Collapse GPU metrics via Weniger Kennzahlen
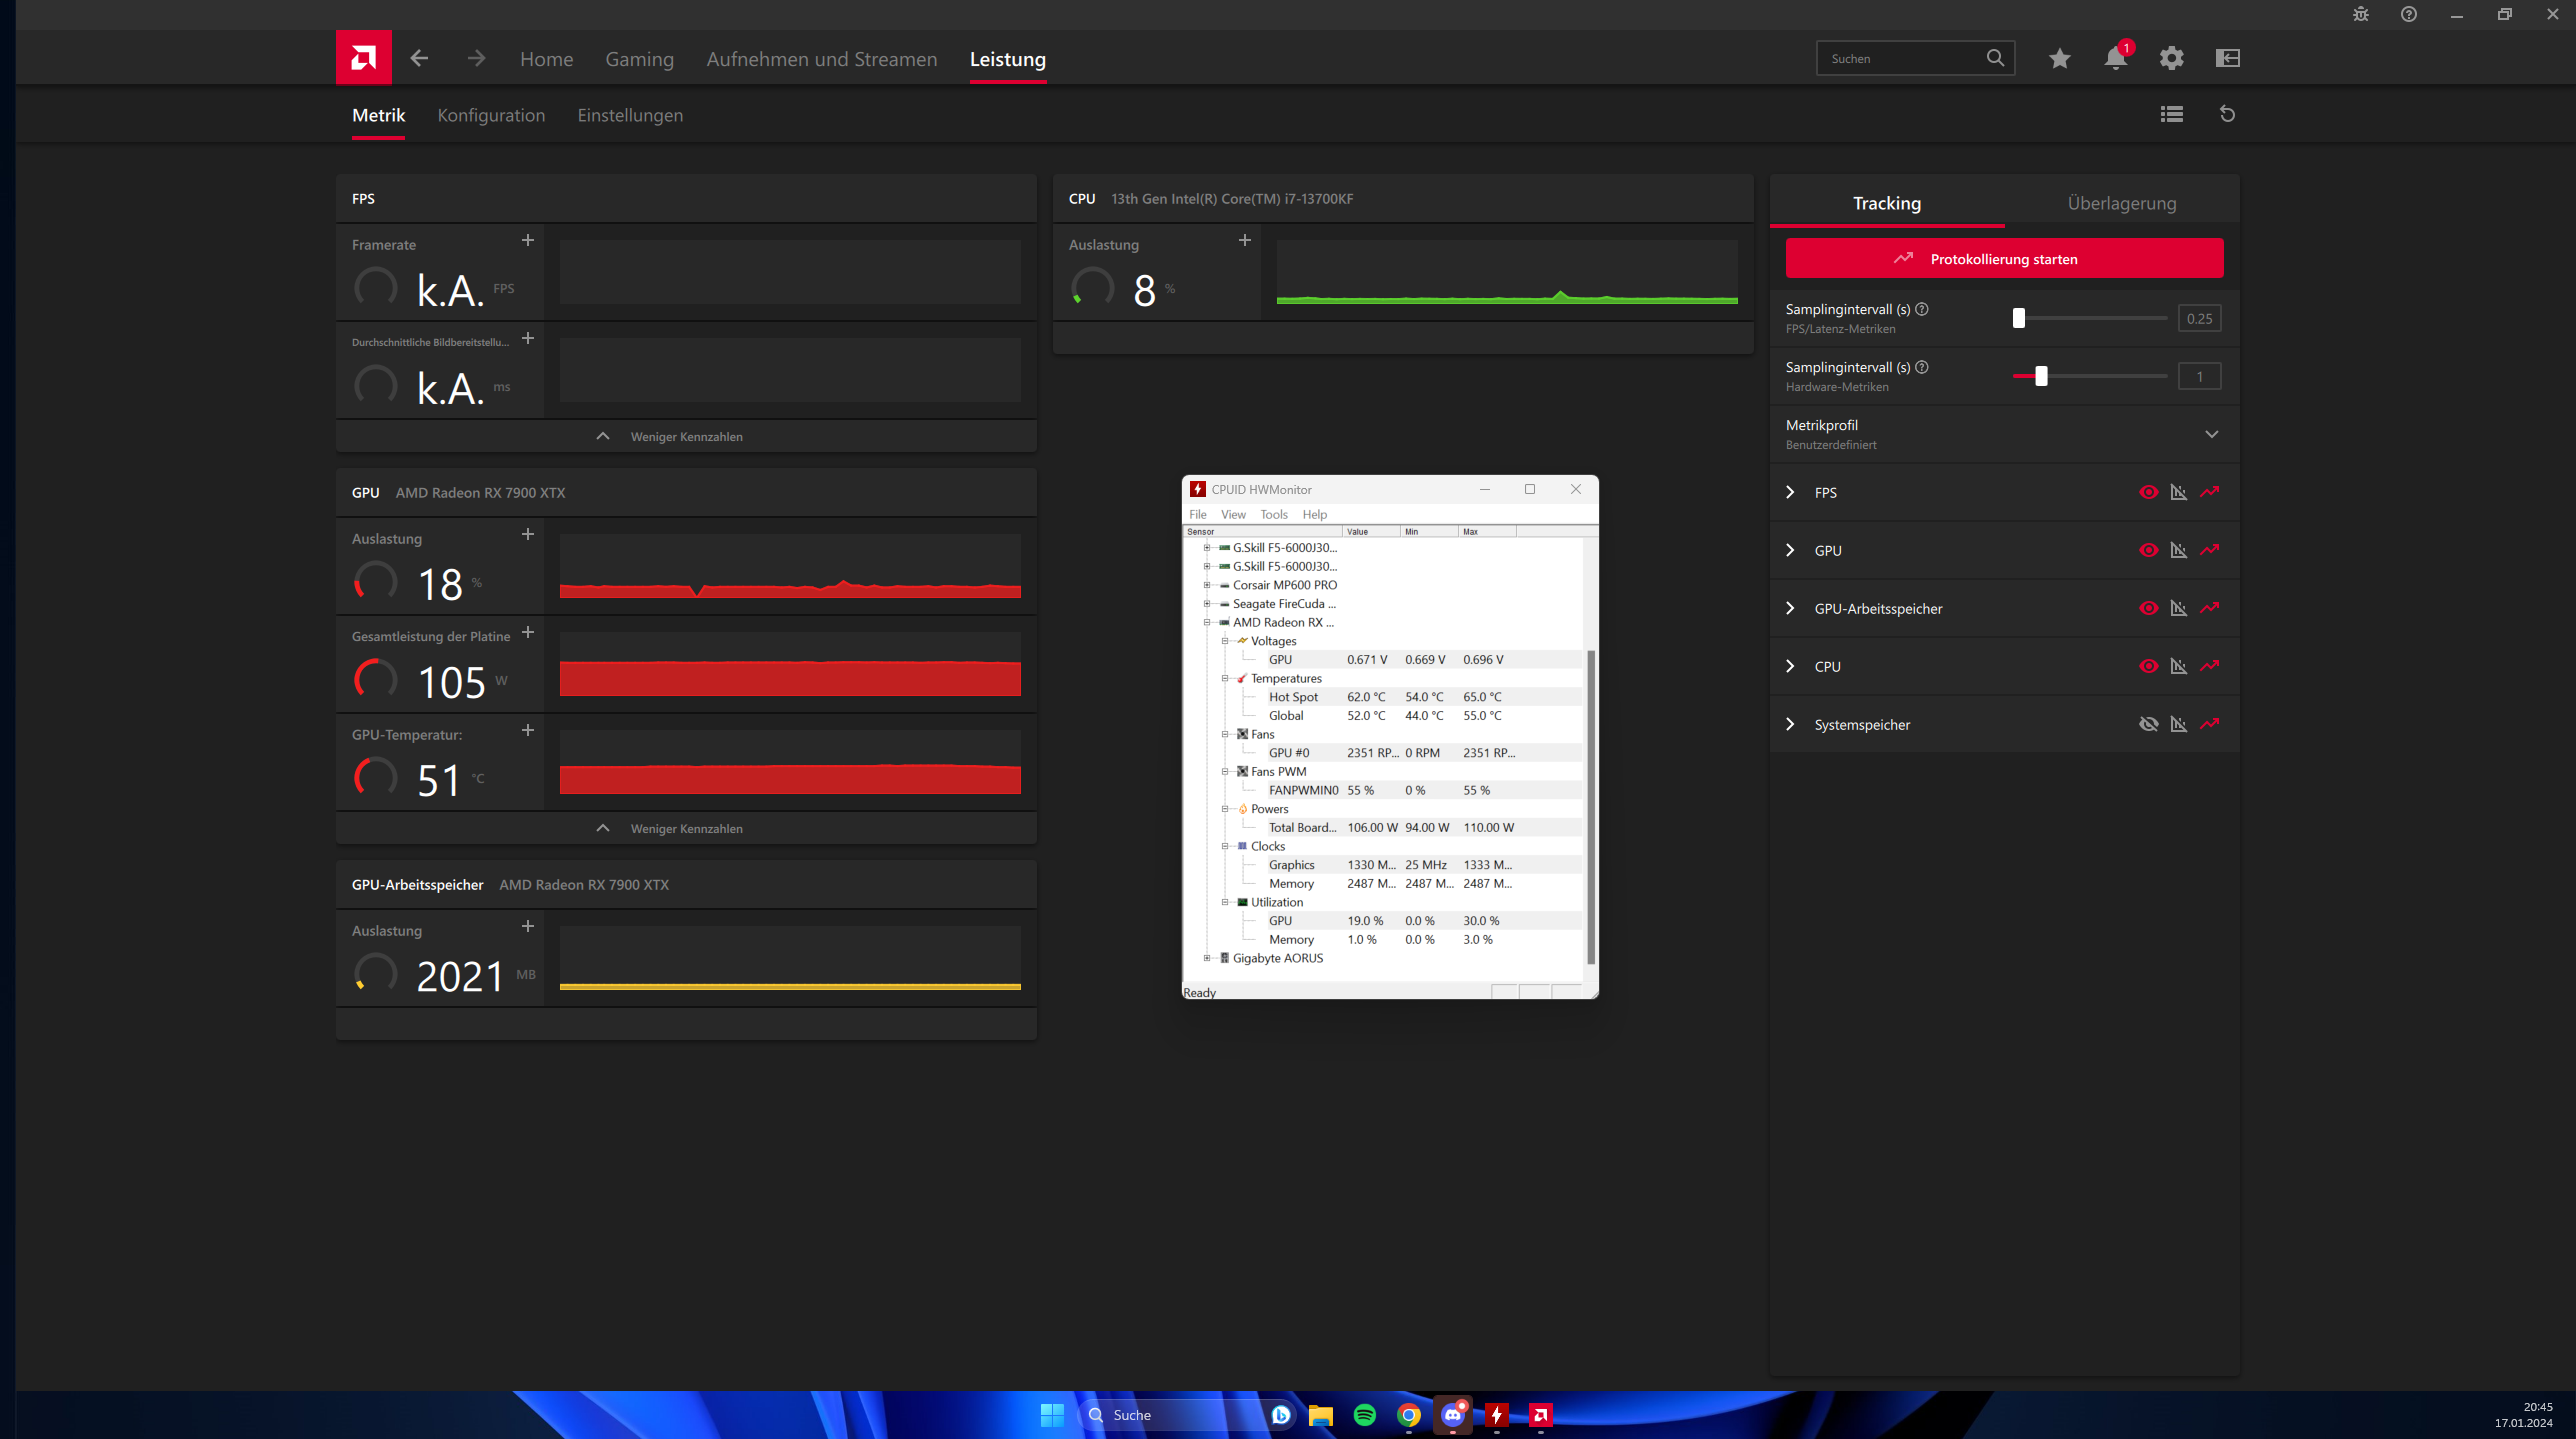The height and width of the screenshot is (1439, 2576). click(x=685, y=828)
